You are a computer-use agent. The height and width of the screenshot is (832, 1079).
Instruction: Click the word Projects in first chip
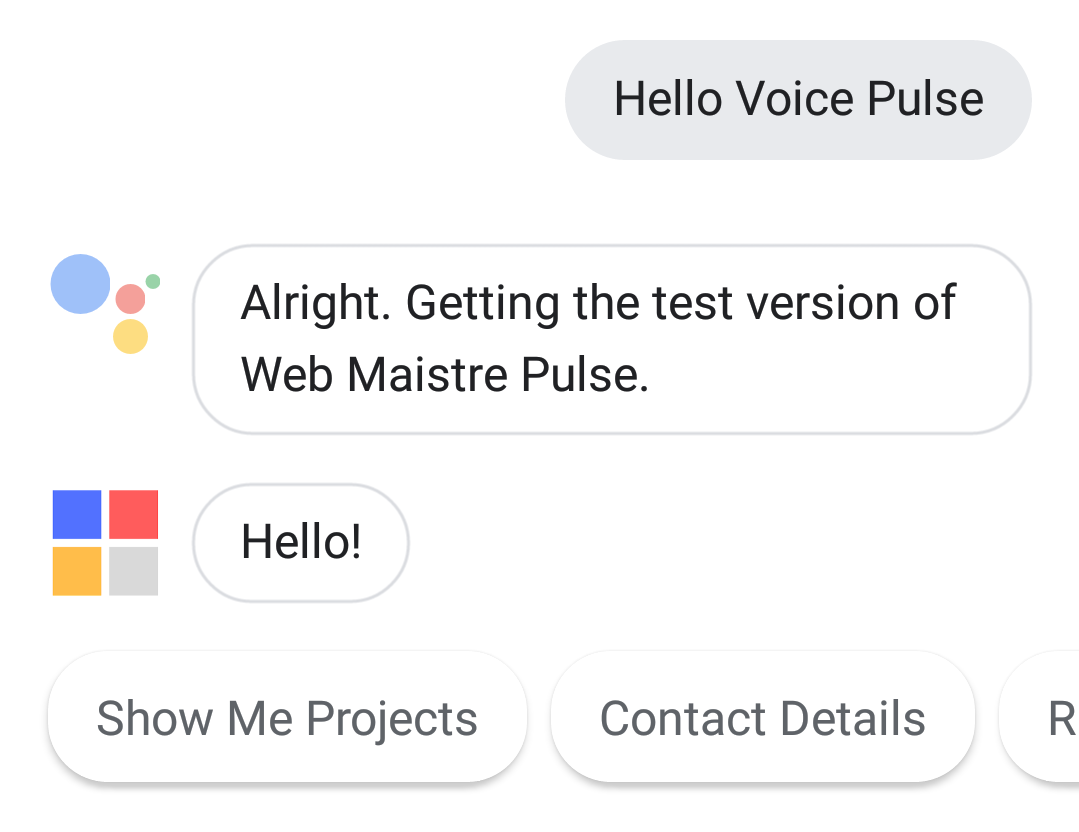392,721
